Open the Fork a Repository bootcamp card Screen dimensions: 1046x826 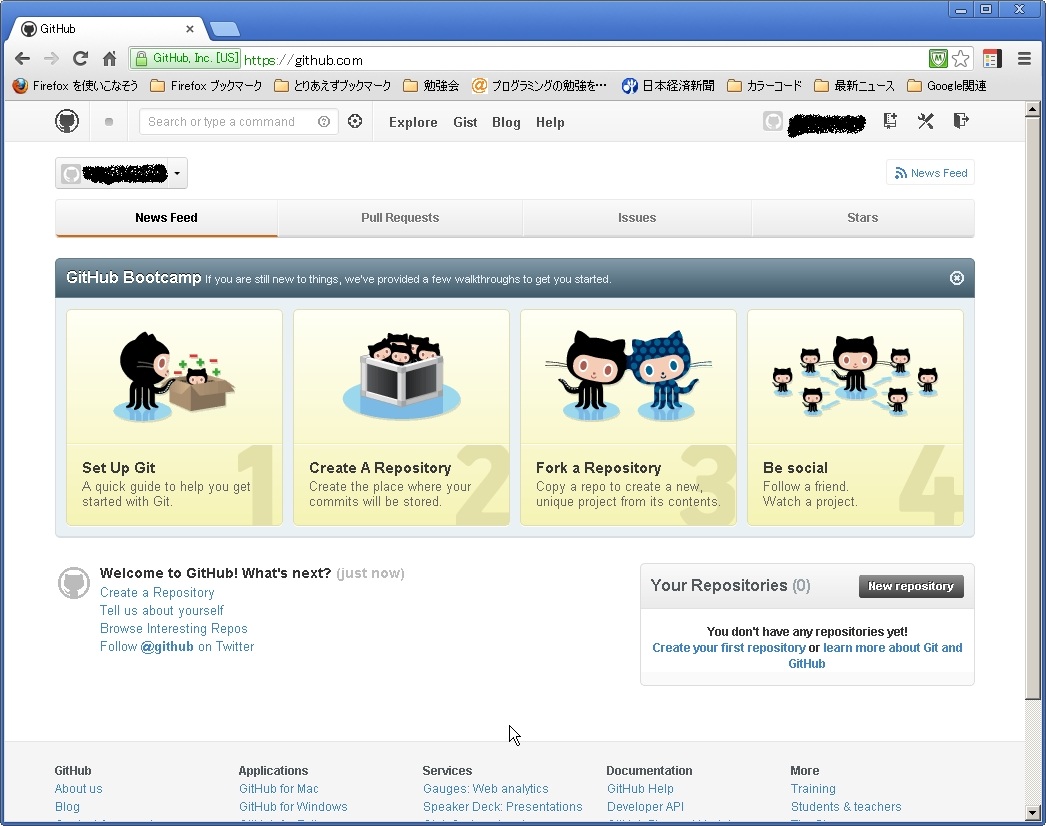[x=628, y=417]
